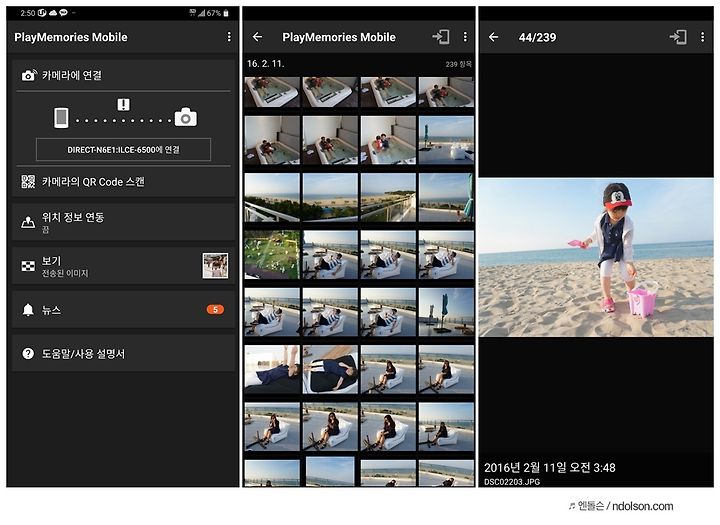This screenshot has height=525, width=720.
Task: Tap the QR code icon
Action: 28,182
